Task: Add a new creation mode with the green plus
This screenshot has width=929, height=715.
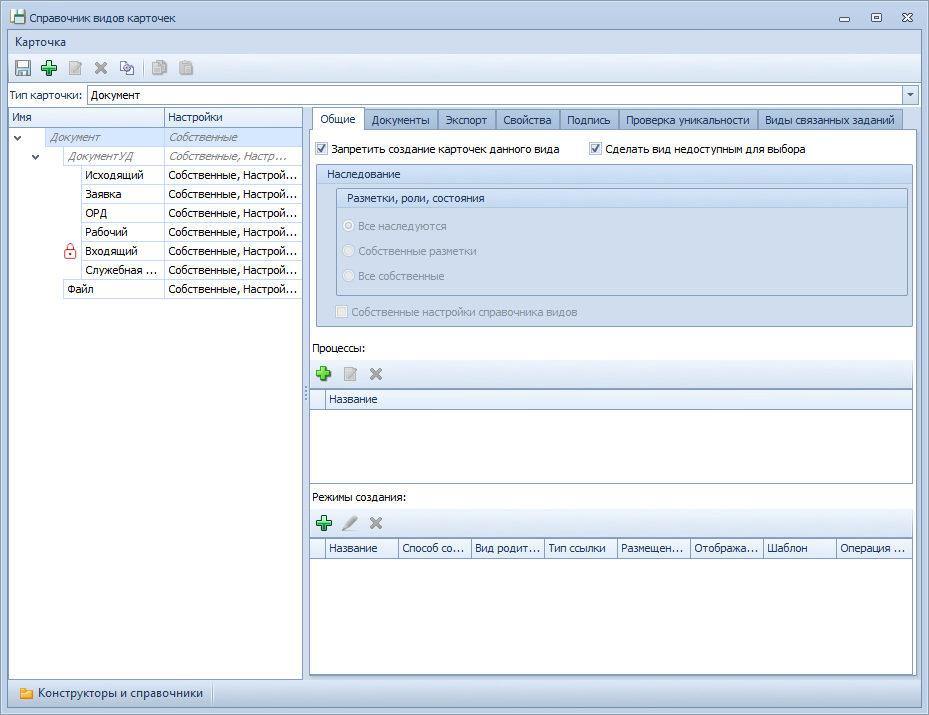Action: coord(323,523)
